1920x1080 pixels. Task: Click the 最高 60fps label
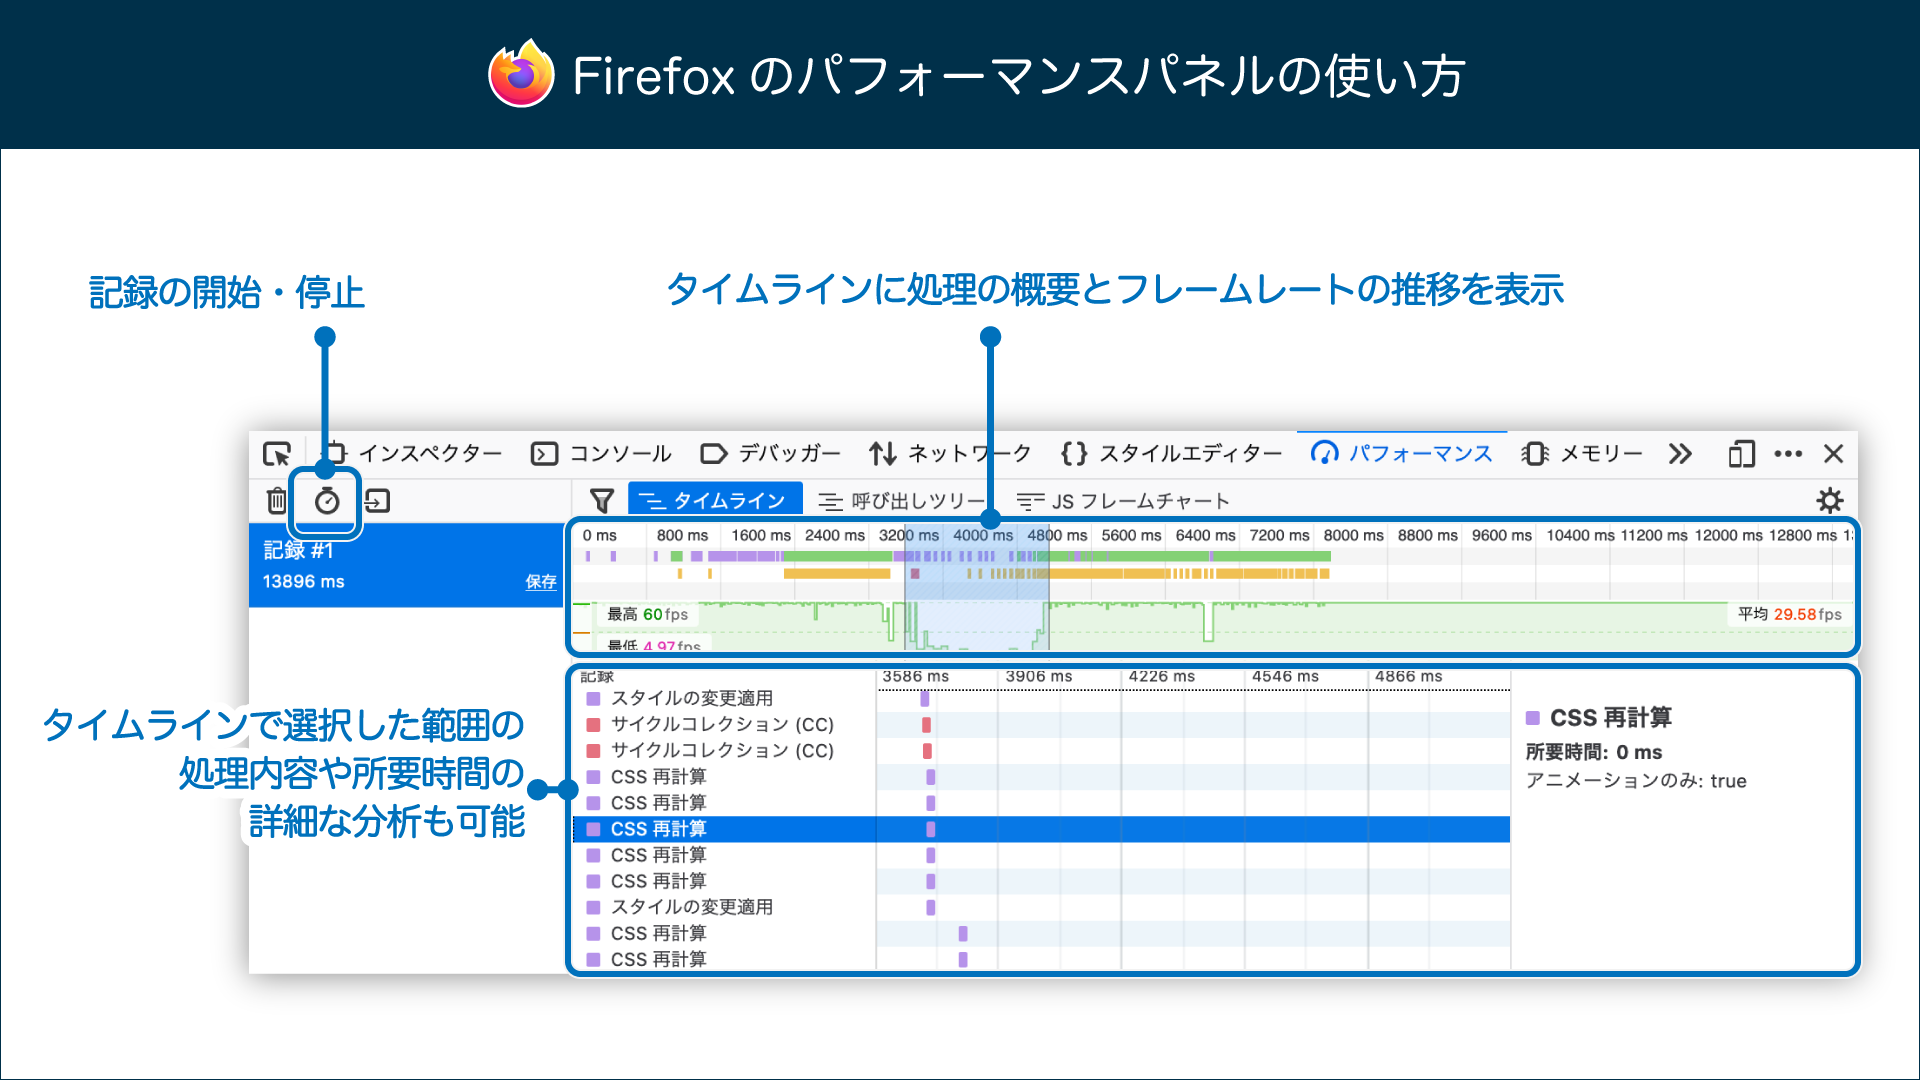(647, 614)
